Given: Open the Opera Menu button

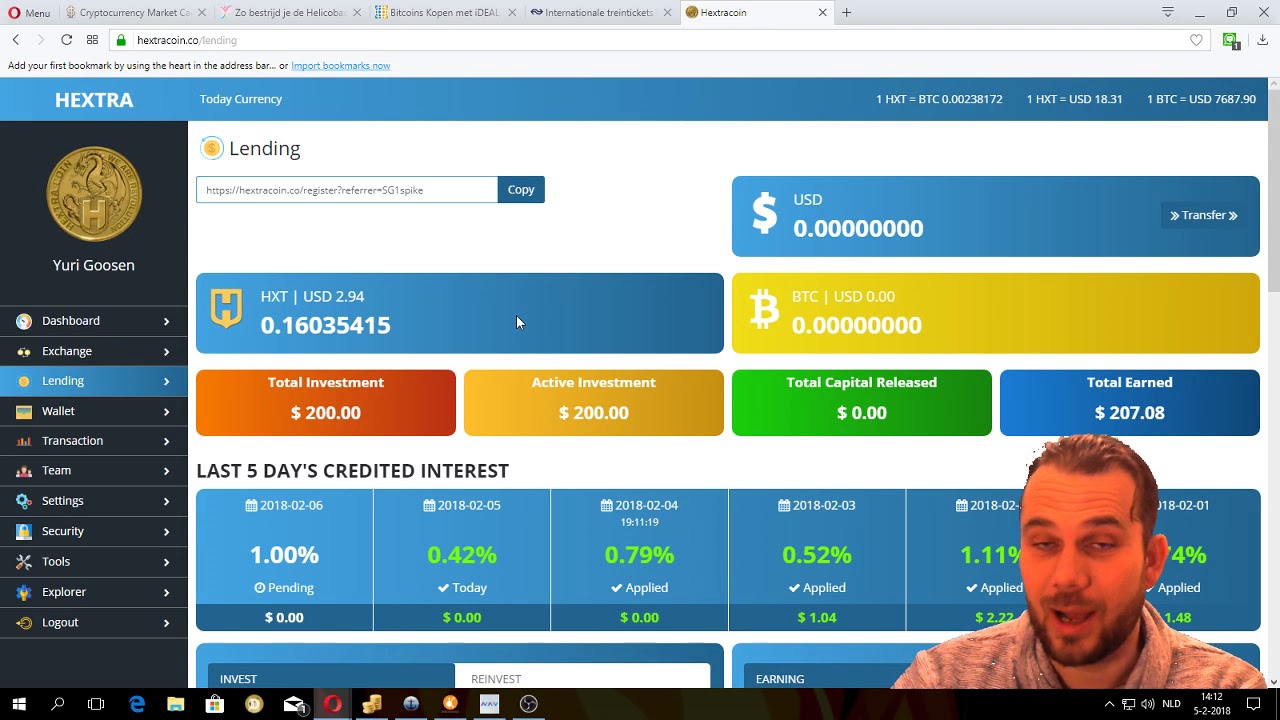Looking at the screenshot, I should click(29, 13).
